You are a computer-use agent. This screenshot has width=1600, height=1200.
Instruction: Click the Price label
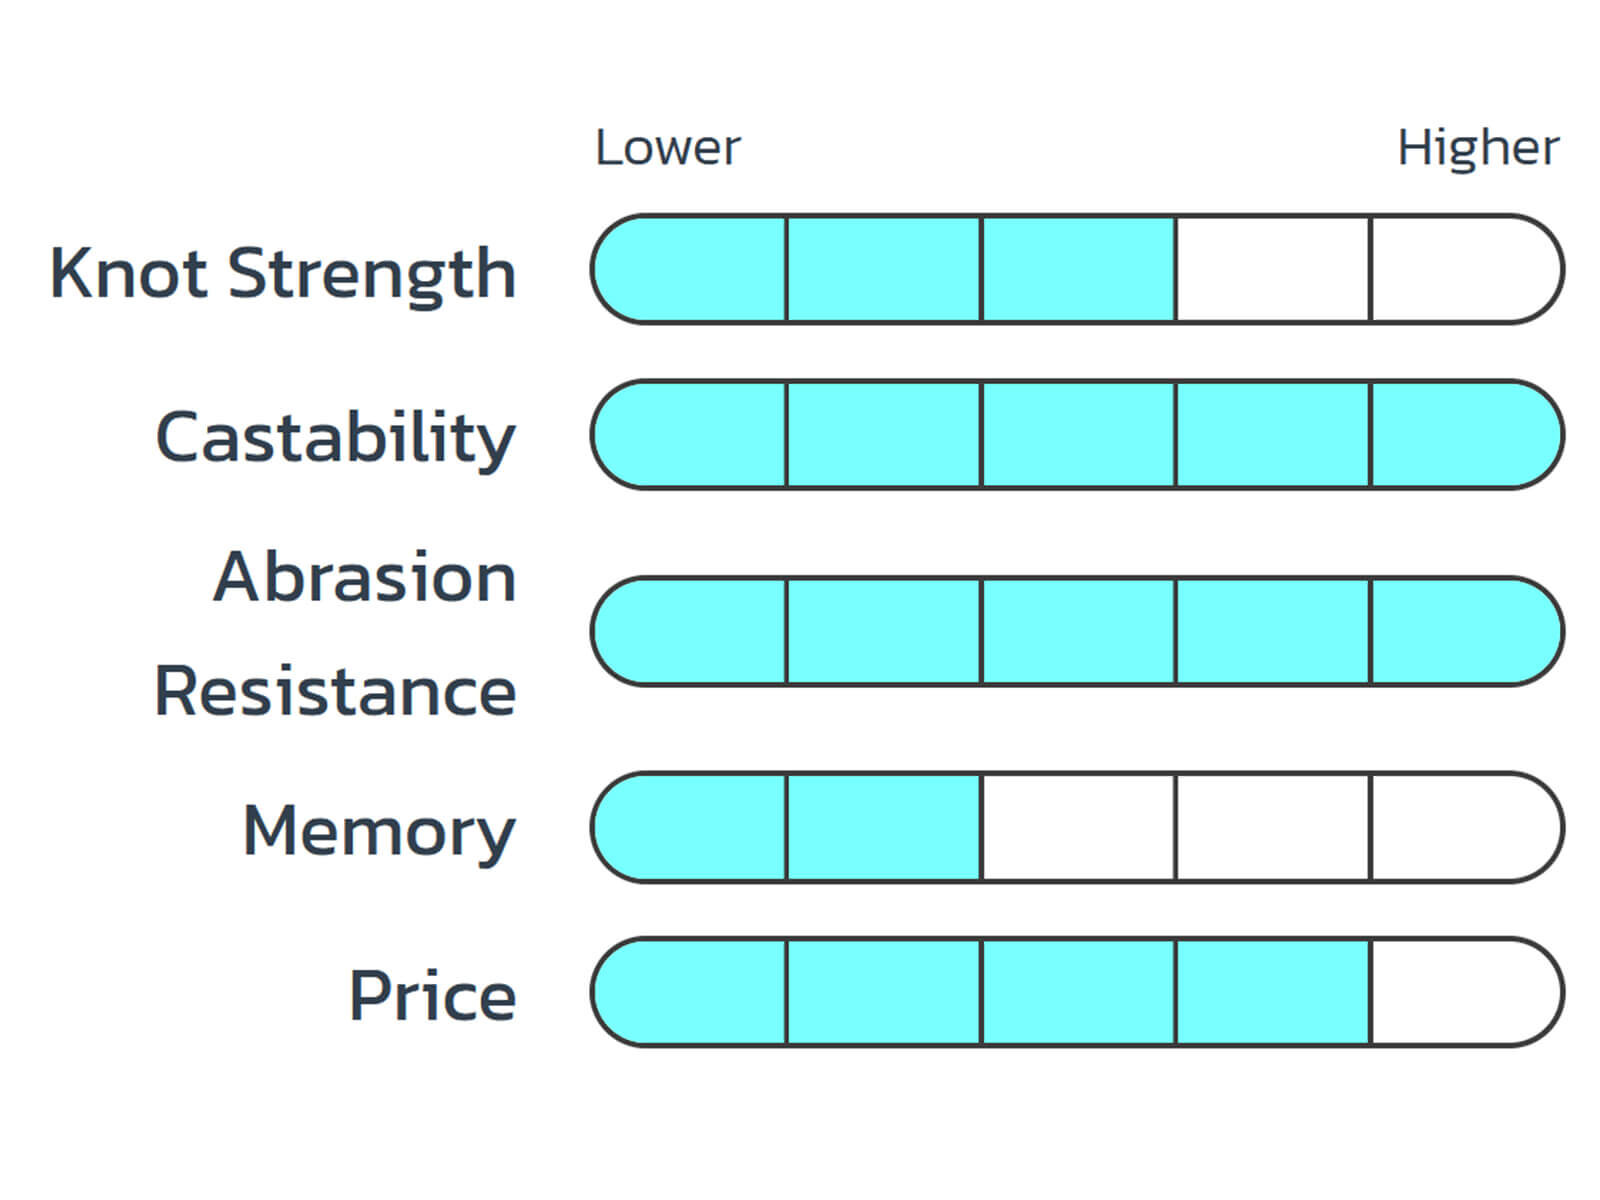click(432, 995)
